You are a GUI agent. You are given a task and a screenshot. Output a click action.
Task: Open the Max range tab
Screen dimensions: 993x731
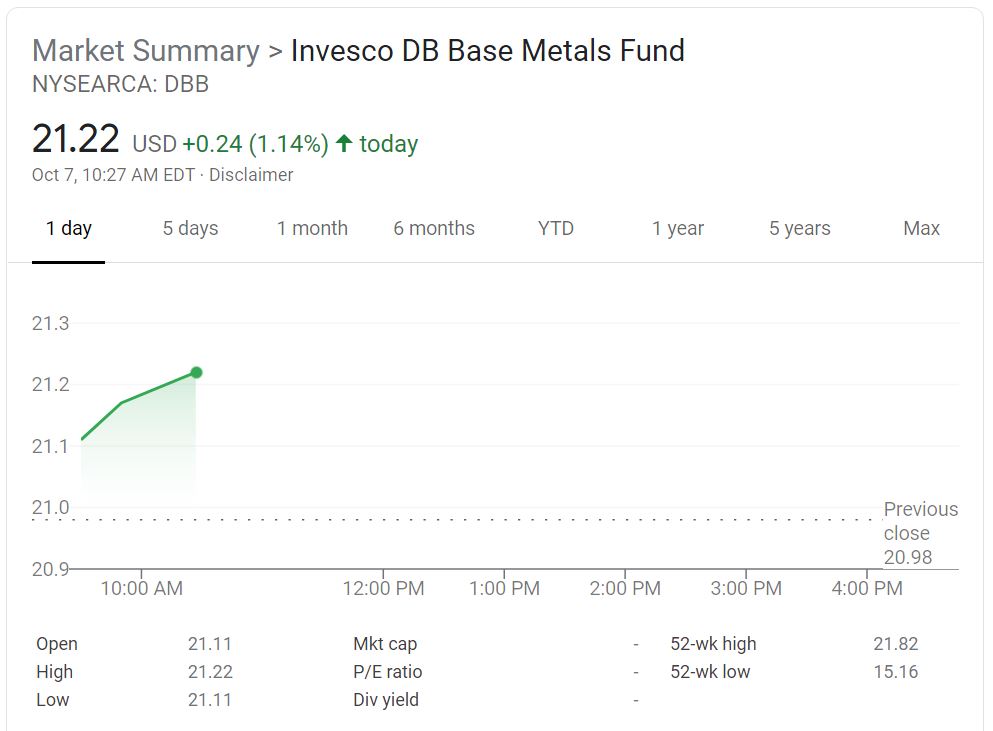tap(921, 228)
